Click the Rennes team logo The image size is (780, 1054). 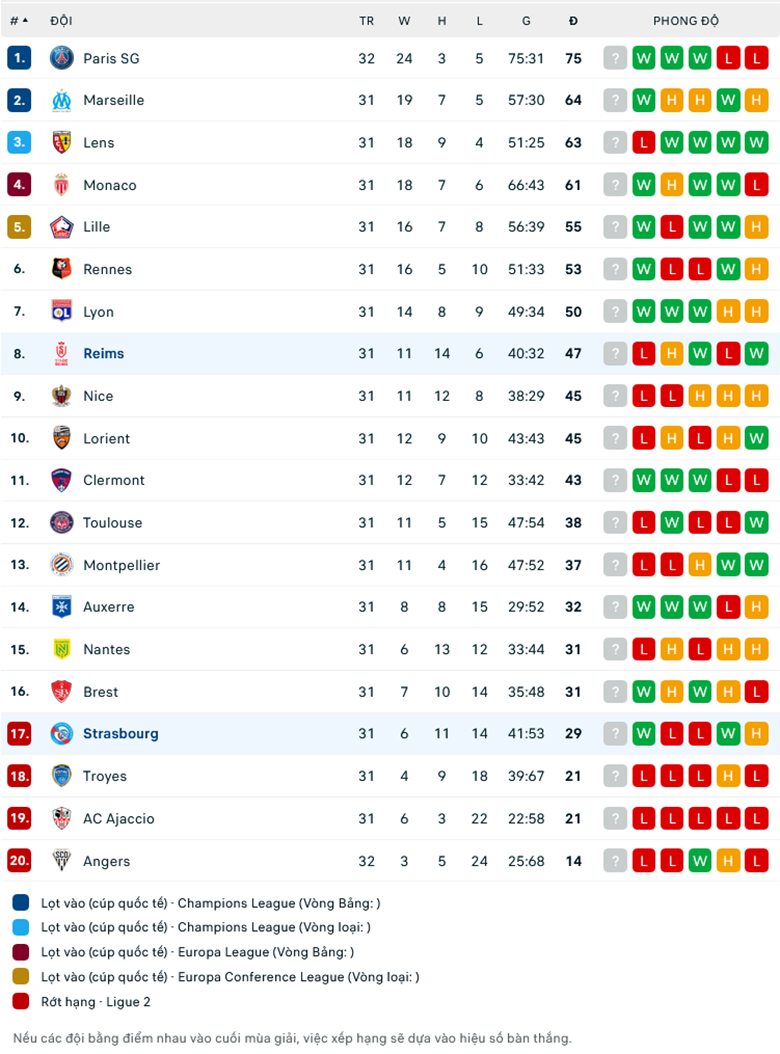pyautogui.click(x=62, y=269)
